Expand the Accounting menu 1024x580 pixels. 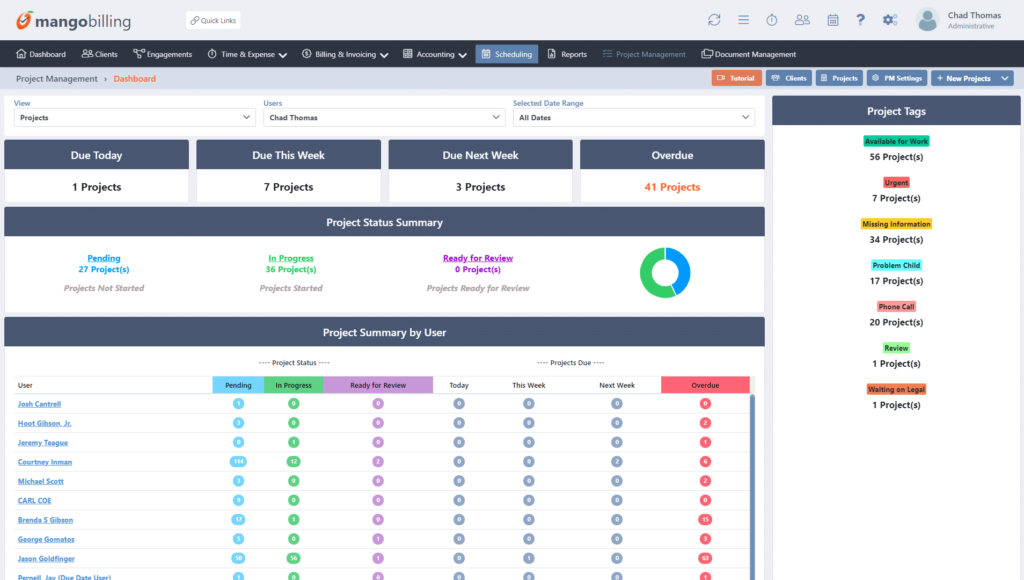435,54
